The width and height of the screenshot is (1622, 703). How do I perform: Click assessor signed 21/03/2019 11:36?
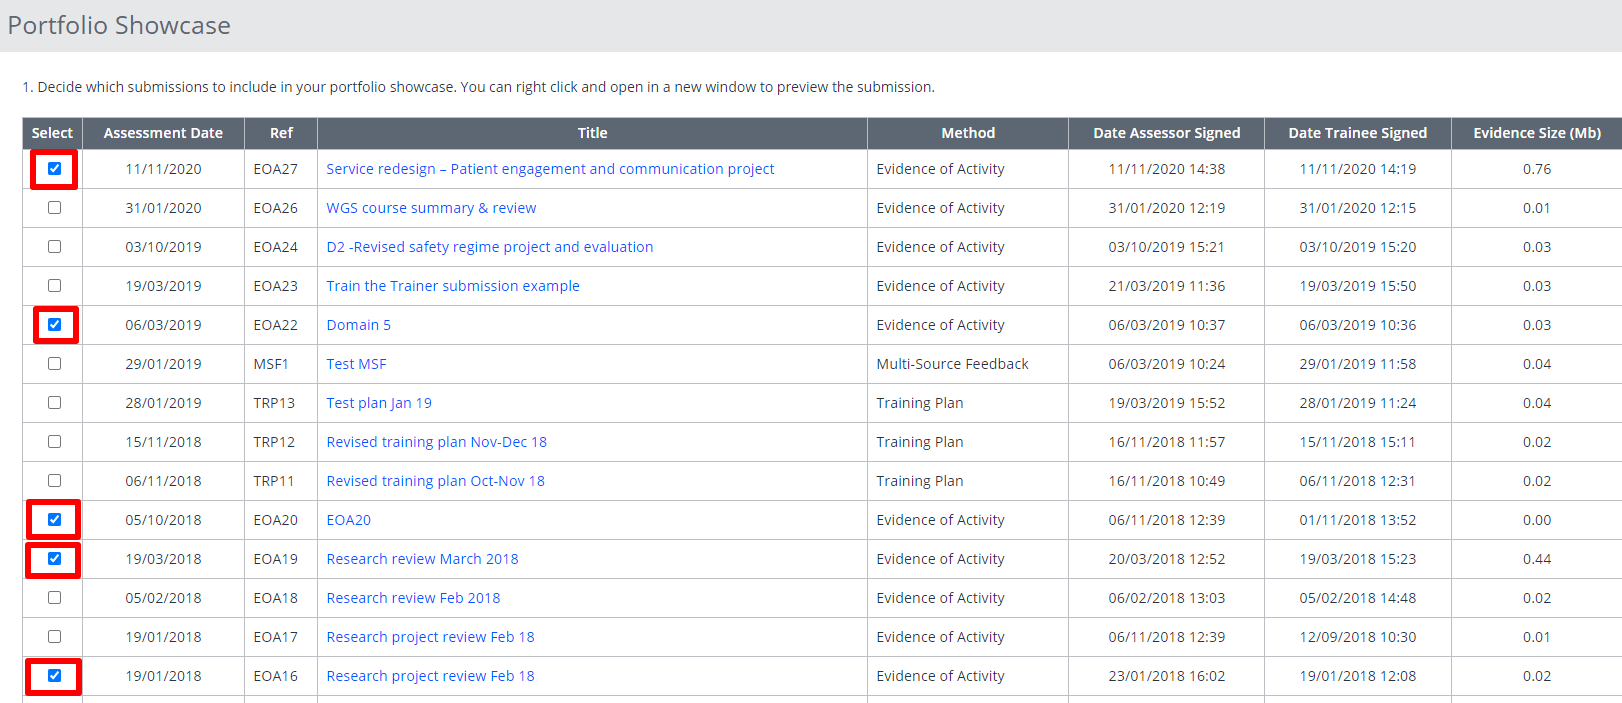1166,286
